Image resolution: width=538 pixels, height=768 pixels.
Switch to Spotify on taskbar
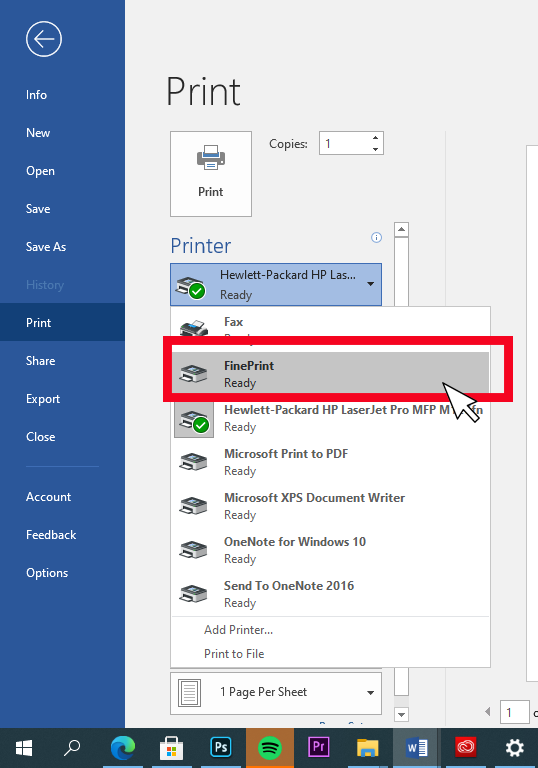point(269,748)
